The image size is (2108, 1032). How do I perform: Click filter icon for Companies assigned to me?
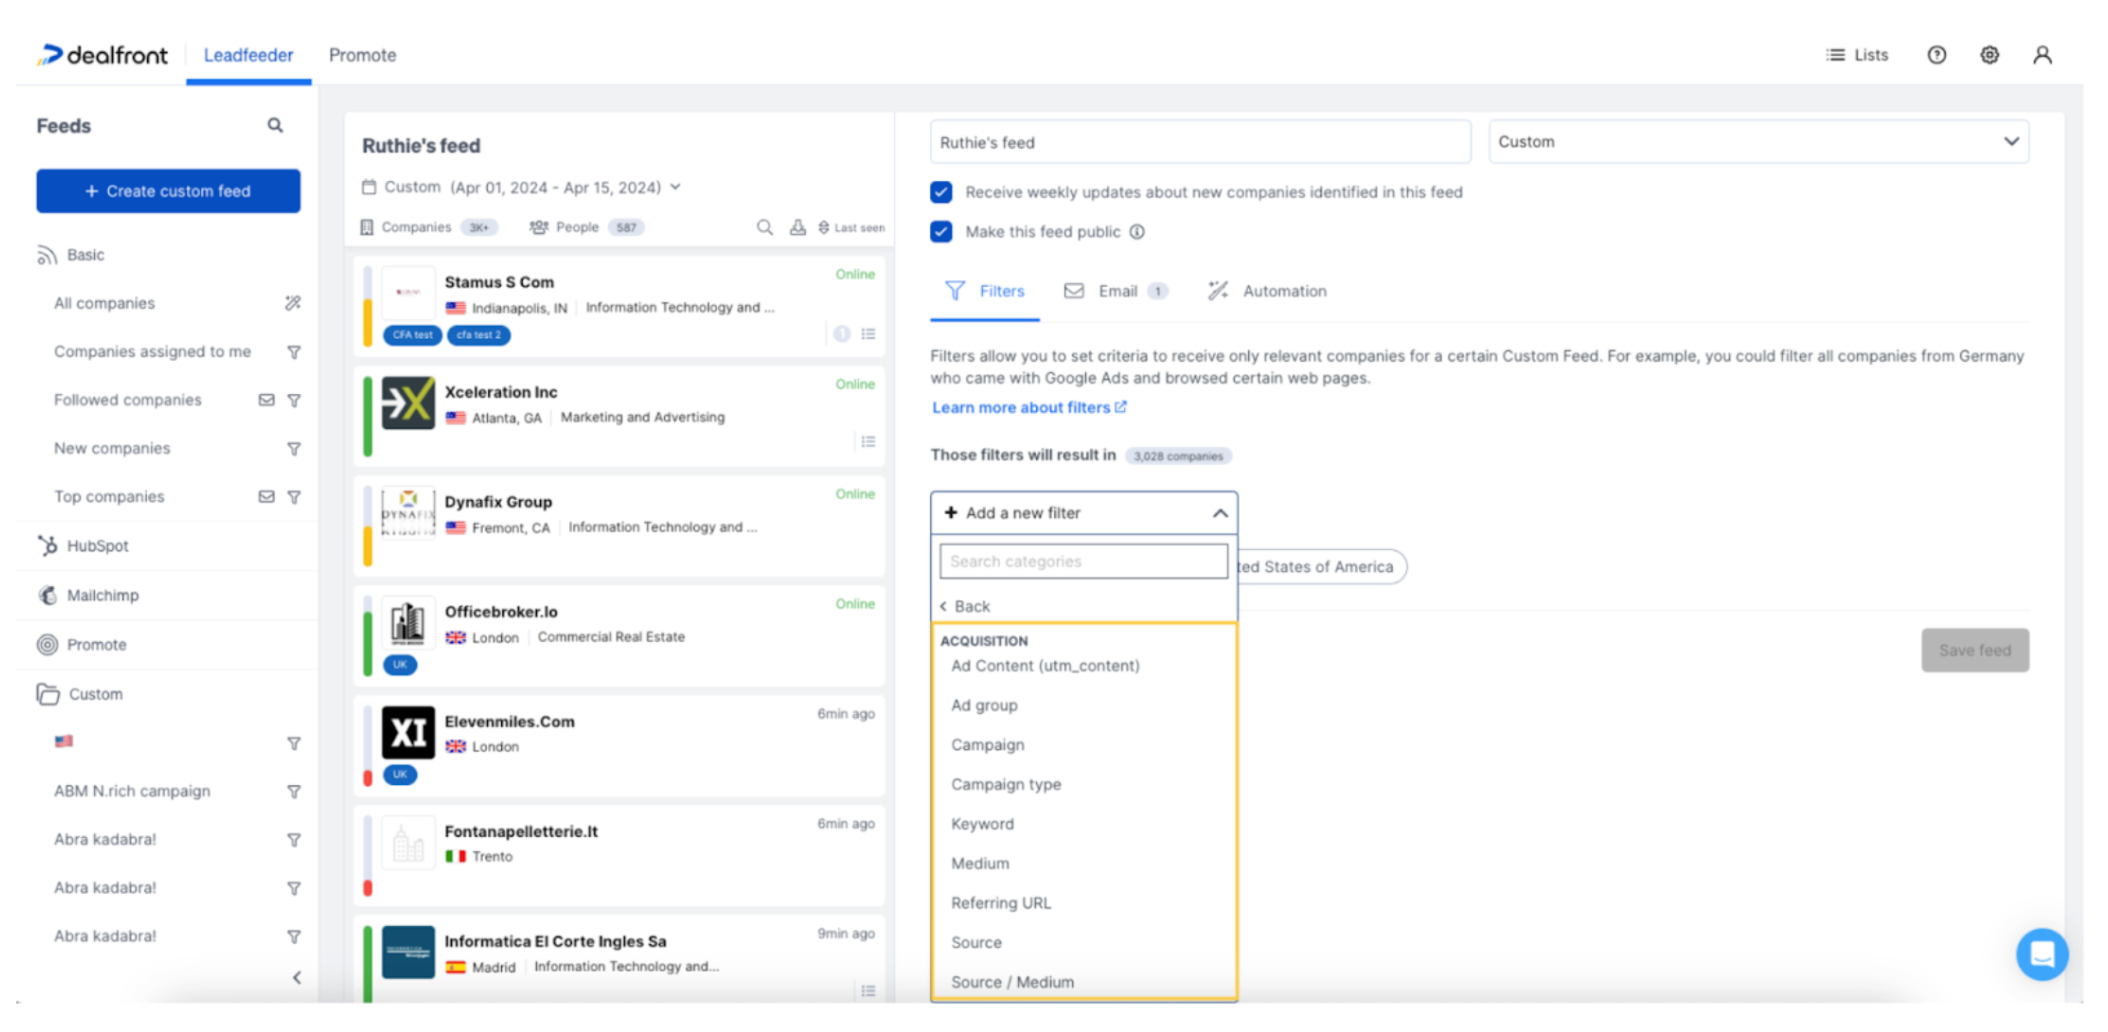coord(294,352)
